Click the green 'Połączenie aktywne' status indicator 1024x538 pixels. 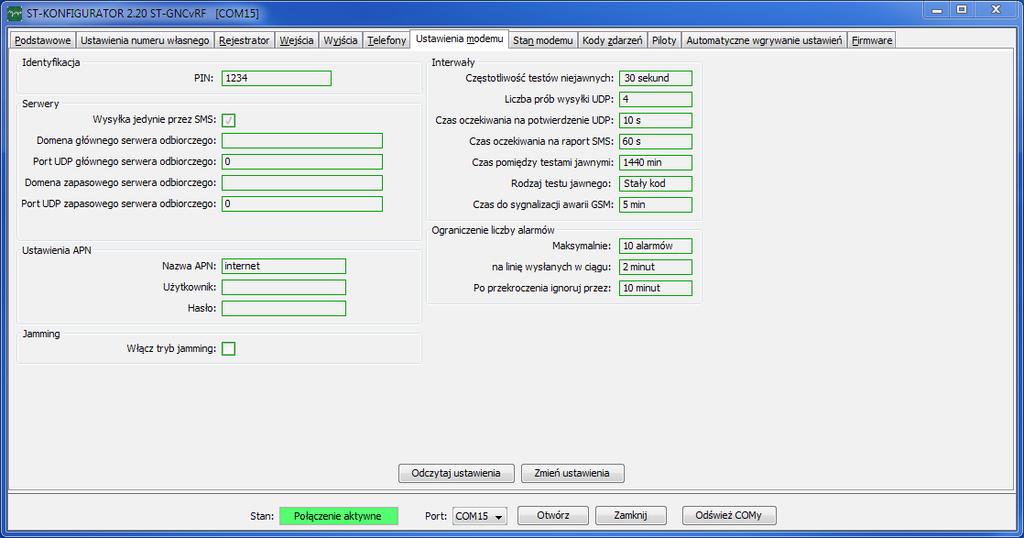pyautogui.click(x=338, y=516)
